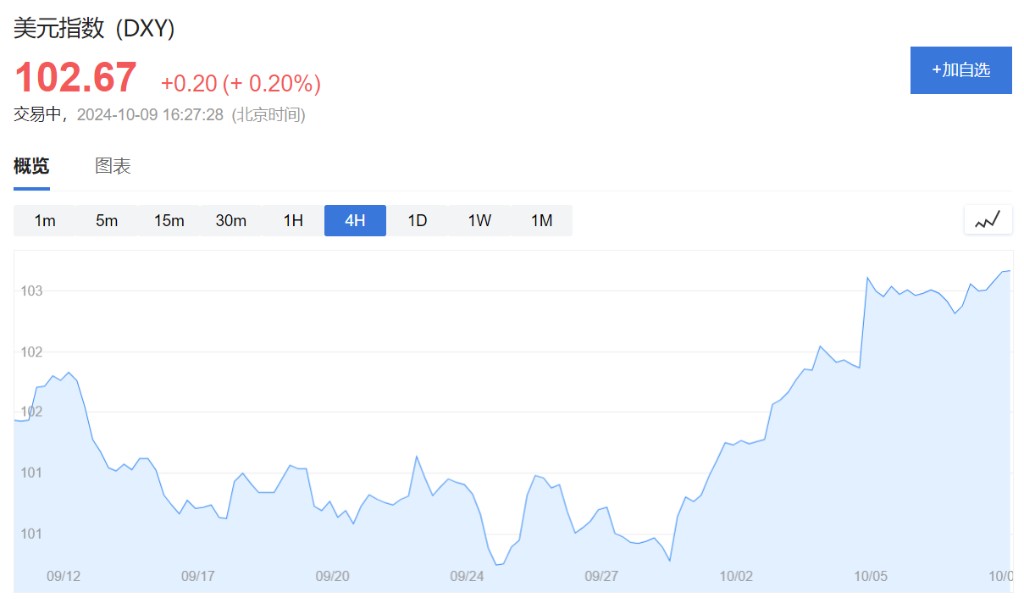Select the 5m interval button
This screenshot has height=599, width=1024.
(107, 221)
